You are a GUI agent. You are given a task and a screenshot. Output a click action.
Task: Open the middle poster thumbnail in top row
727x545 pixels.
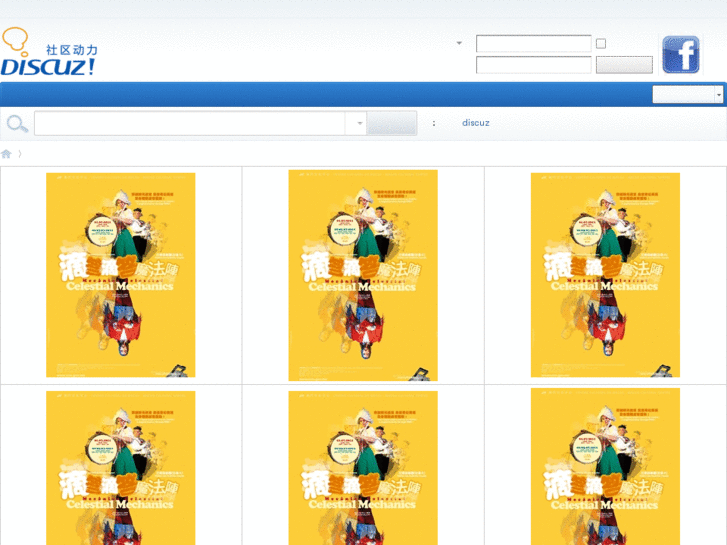pos(363,276)
